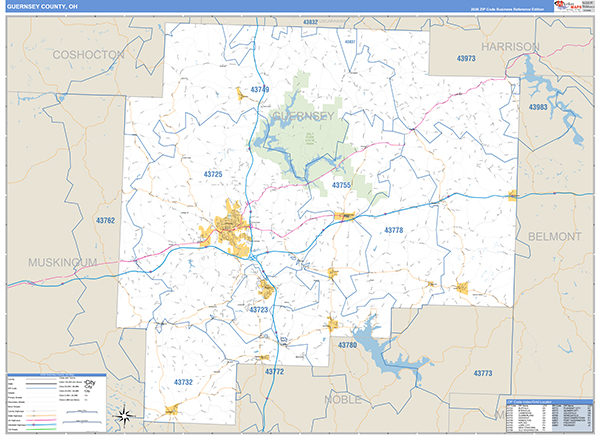The height and width of the screenshot is (435, 600).
Task: Click the MUSKINGUM county name
Action: [63, 262]
